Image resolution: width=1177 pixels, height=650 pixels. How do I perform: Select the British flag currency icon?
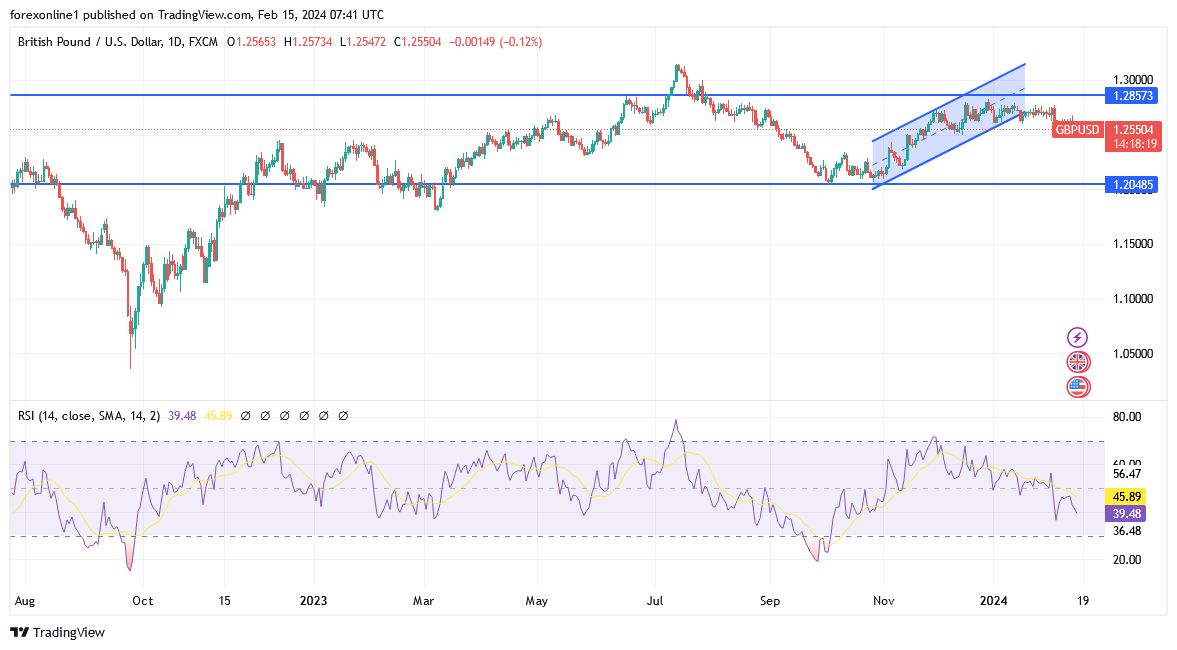click(x=1078, y=362)
